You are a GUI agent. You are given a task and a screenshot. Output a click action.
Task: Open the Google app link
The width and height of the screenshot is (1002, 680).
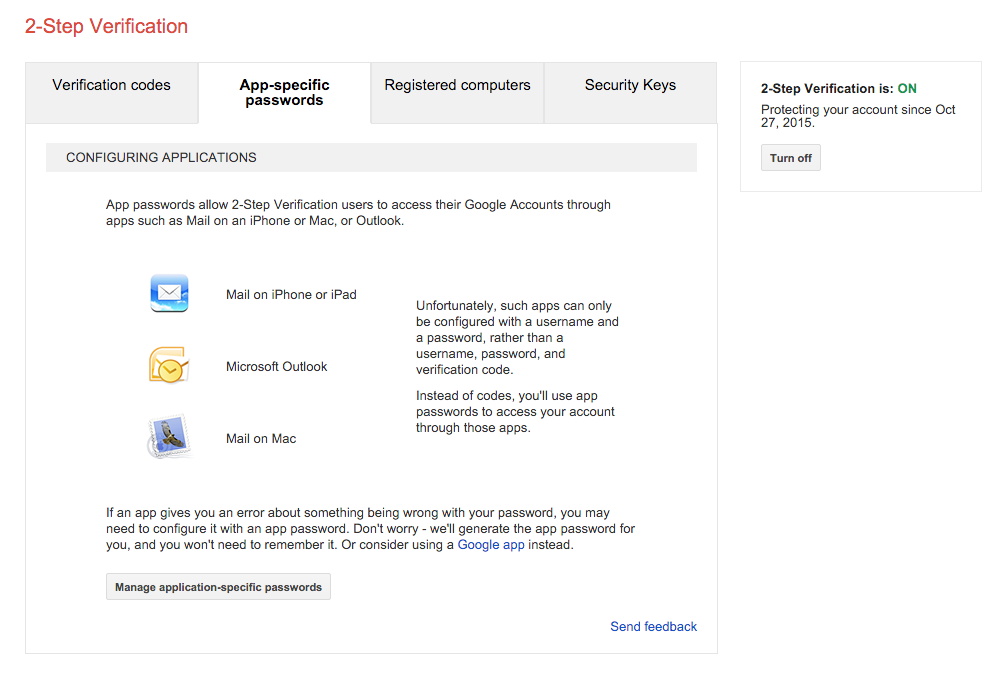pos(491,545)
